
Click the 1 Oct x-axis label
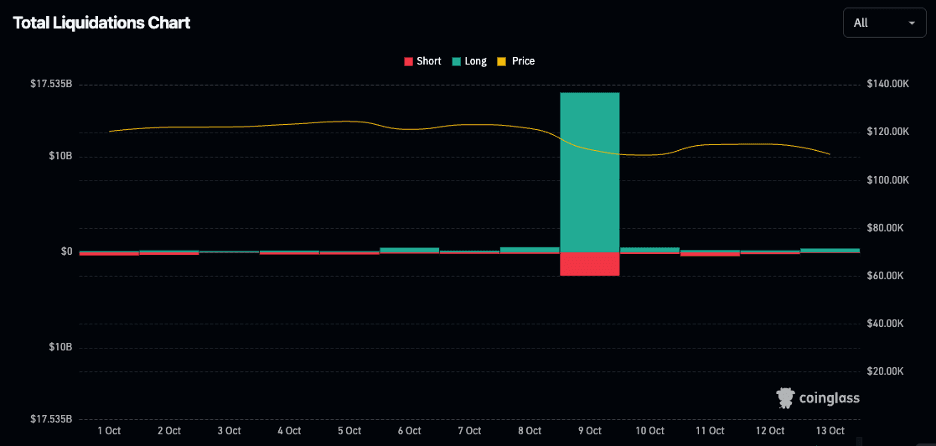[109, 431]
